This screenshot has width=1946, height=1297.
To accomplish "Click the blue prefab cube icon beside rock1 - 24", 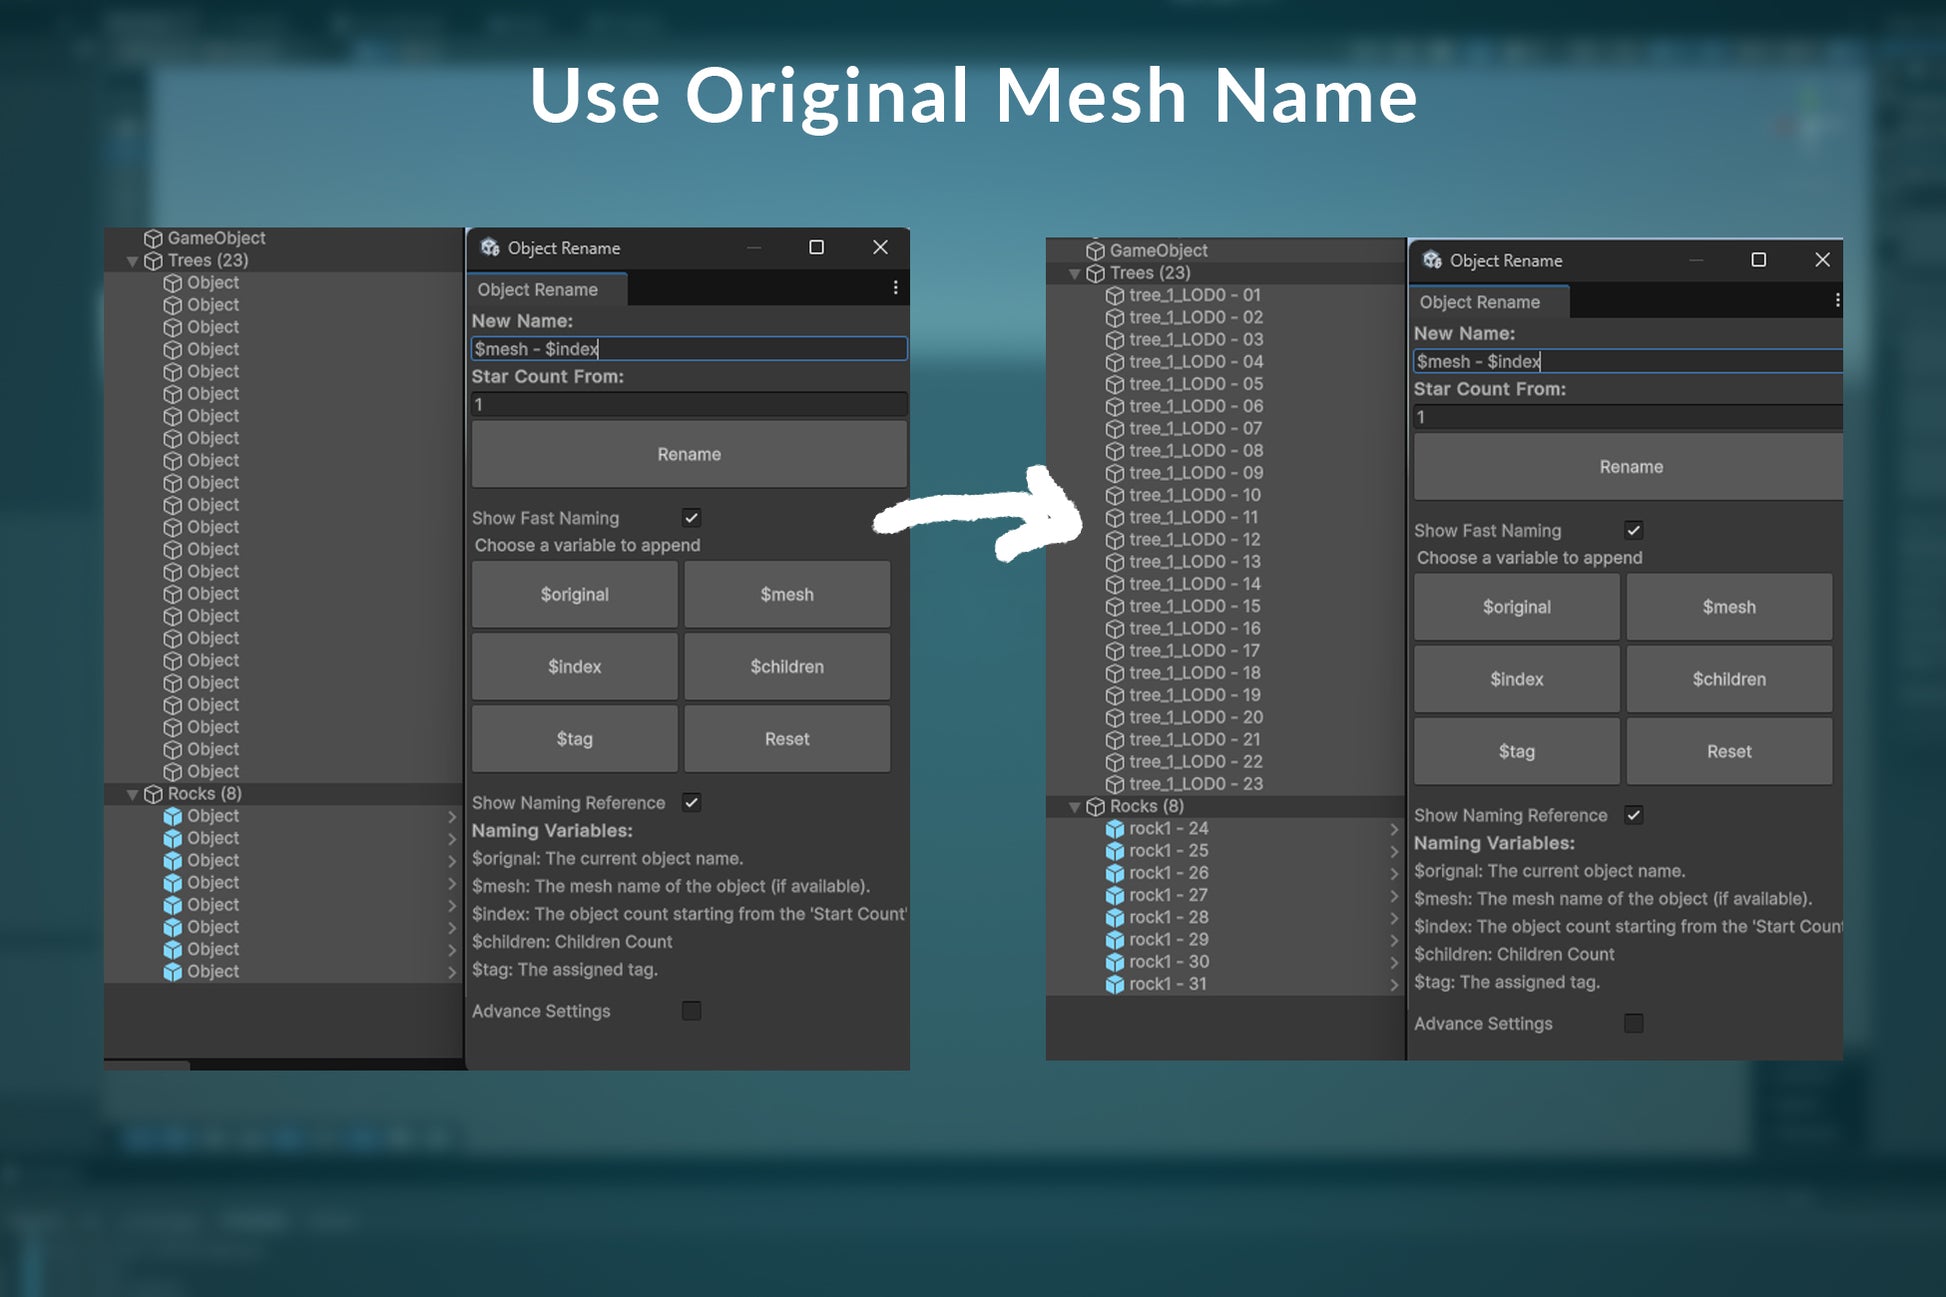I will (1114, 829).
